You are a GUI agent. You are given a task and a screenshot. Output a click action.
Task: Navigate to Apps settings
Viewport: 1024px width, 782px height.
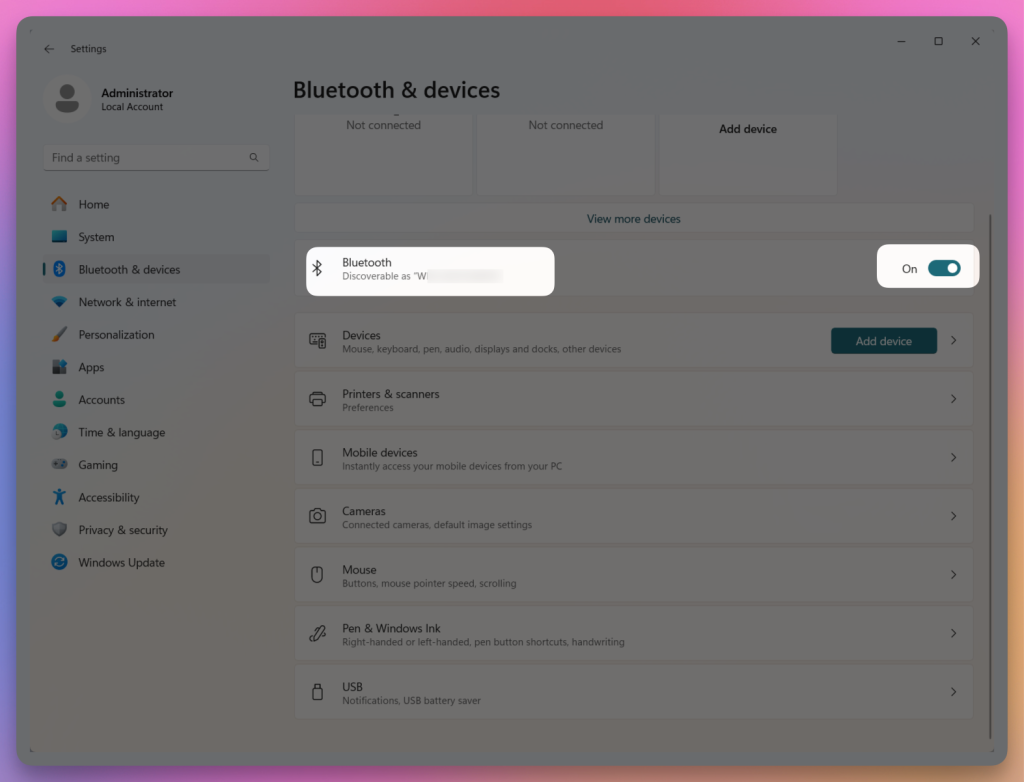[156, 367]
